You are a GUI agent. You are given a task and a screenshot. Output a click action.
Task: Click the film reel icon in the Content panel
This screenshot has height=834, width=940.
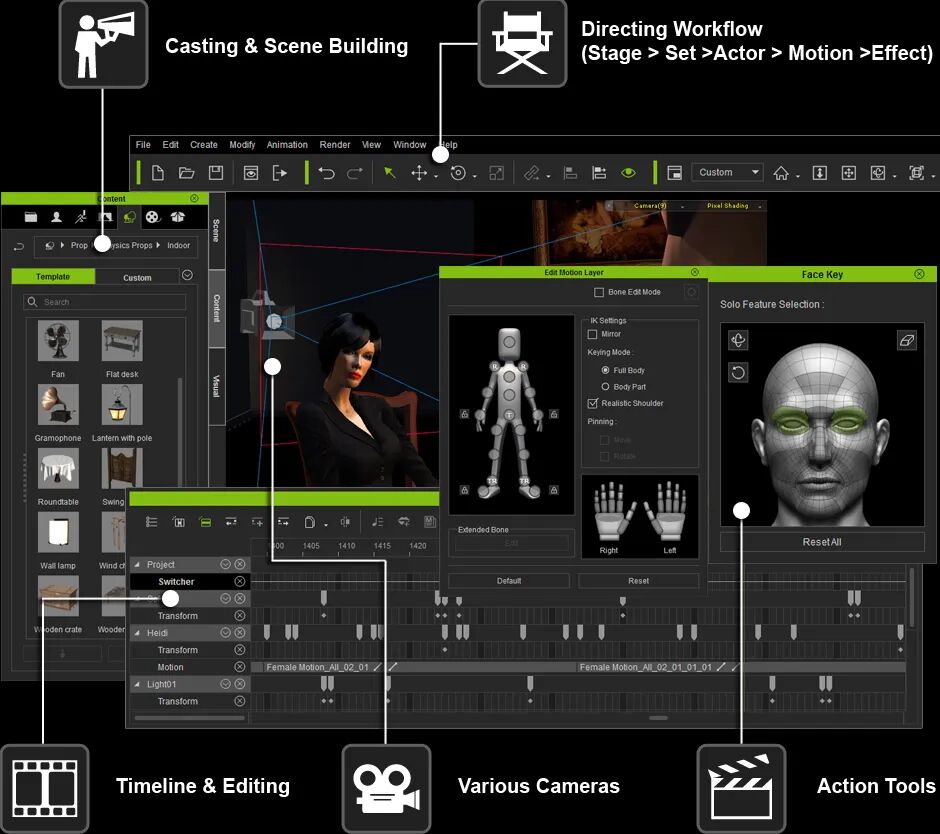152,217
